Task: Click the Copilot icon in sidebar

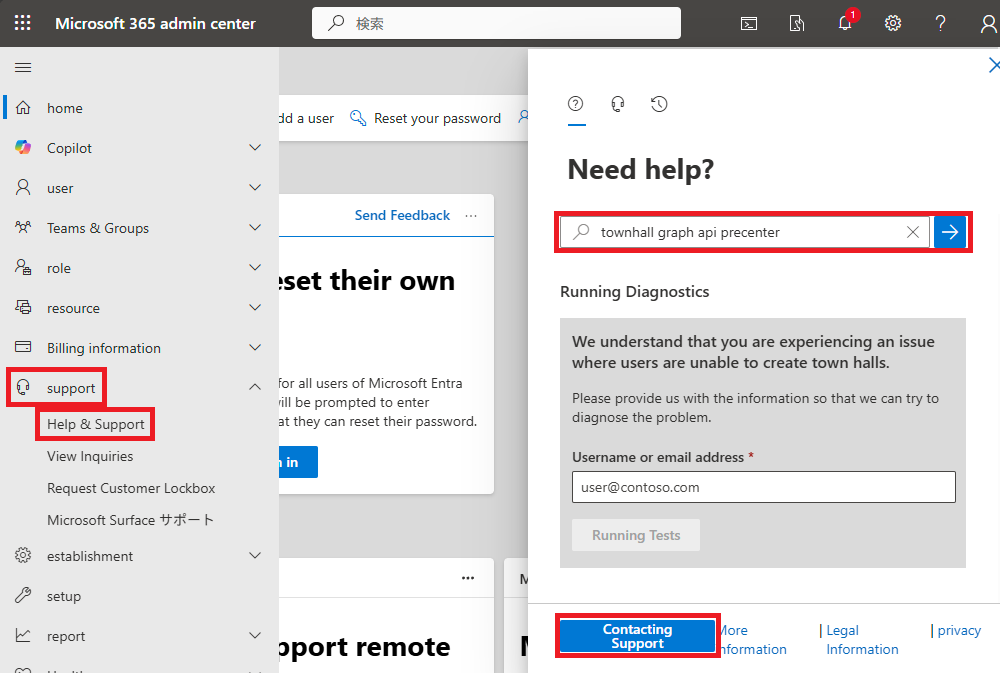Action: [x=23, y=147]
